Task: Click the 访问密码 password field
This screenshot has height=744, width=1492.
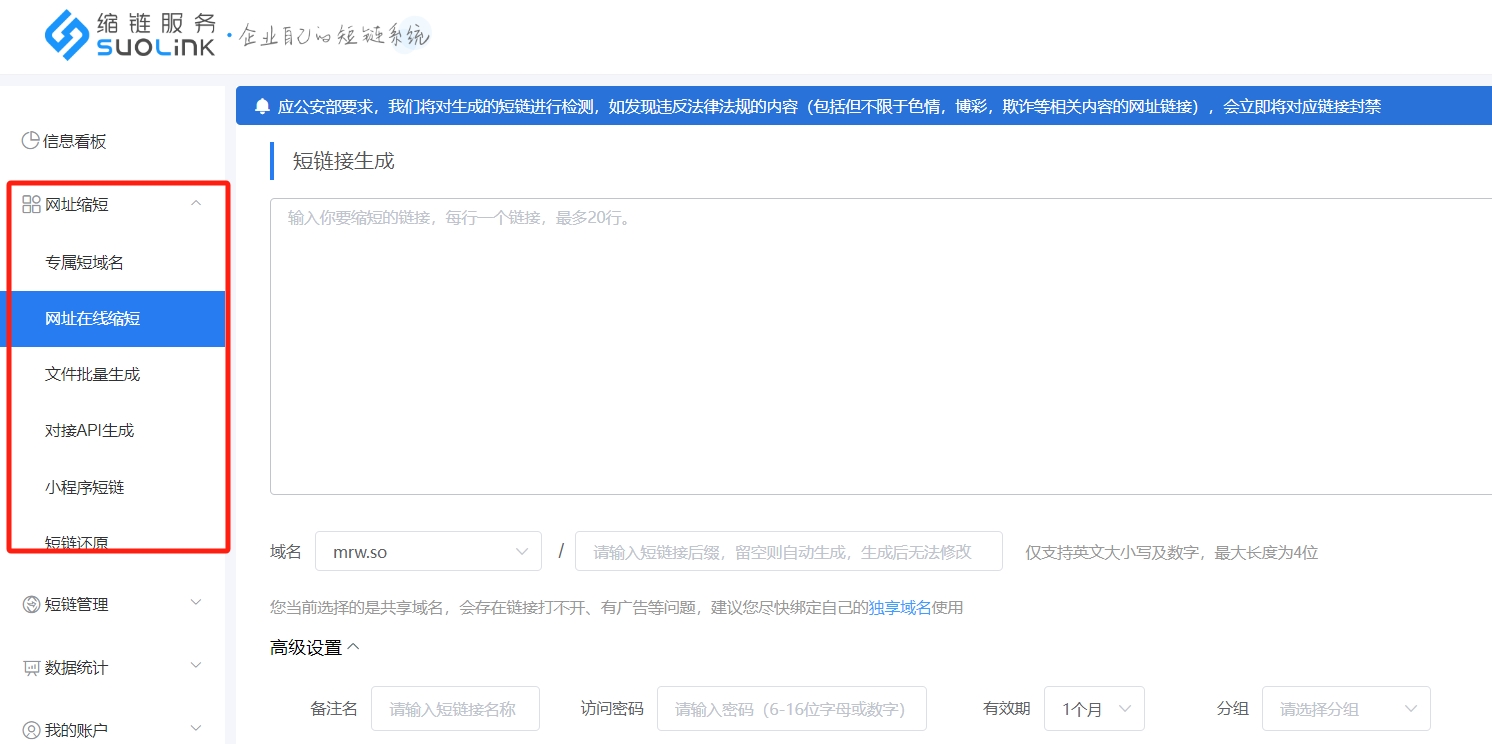Action: tap(791, 709)
